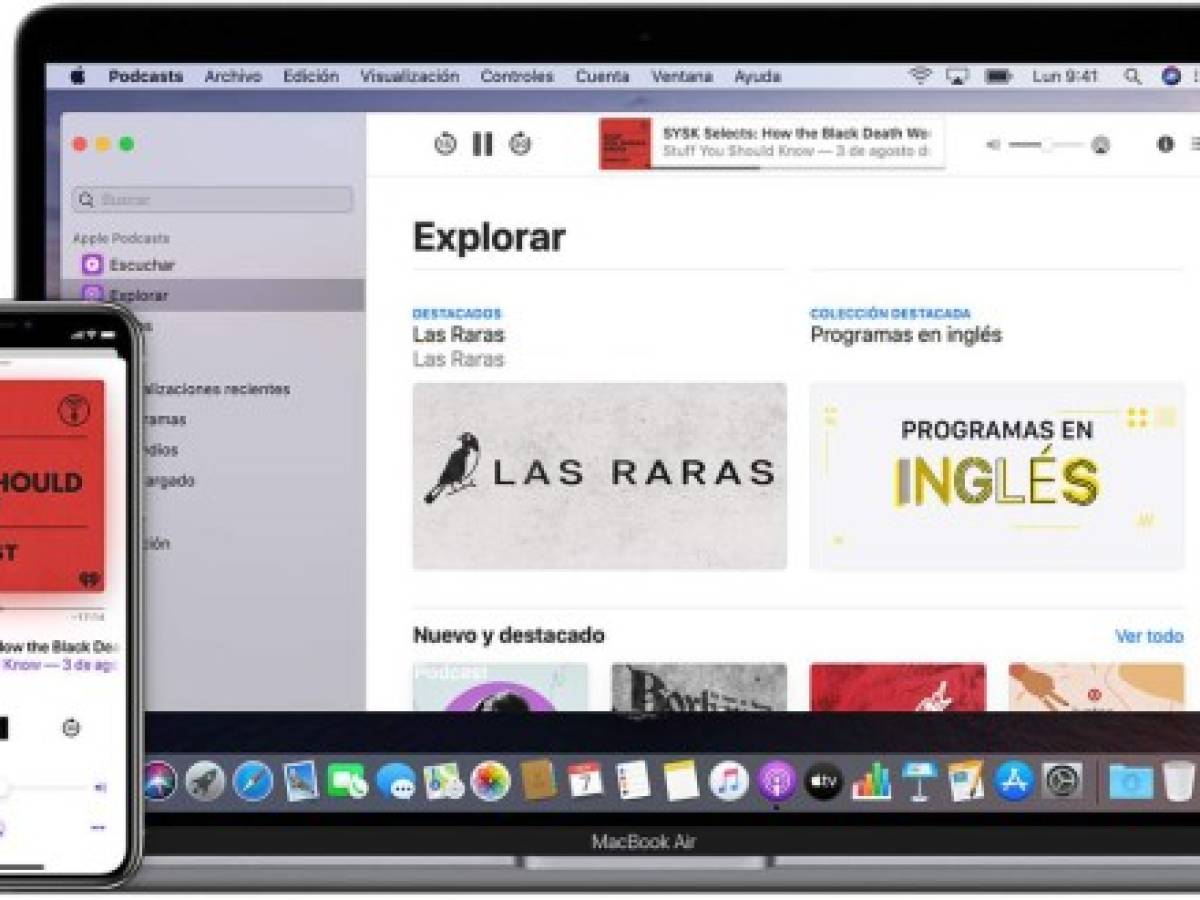Open Mail from the Dock

click(301, 780)
